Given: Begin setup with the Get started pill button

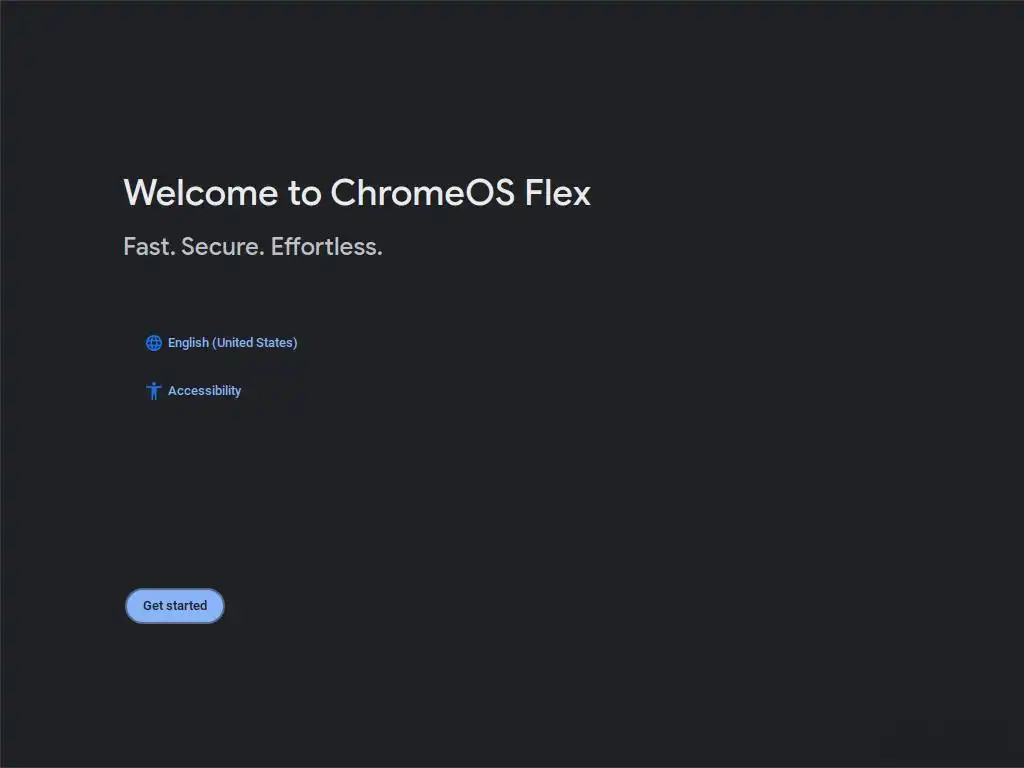Looking at the screenshot, I should click(175, 606).
